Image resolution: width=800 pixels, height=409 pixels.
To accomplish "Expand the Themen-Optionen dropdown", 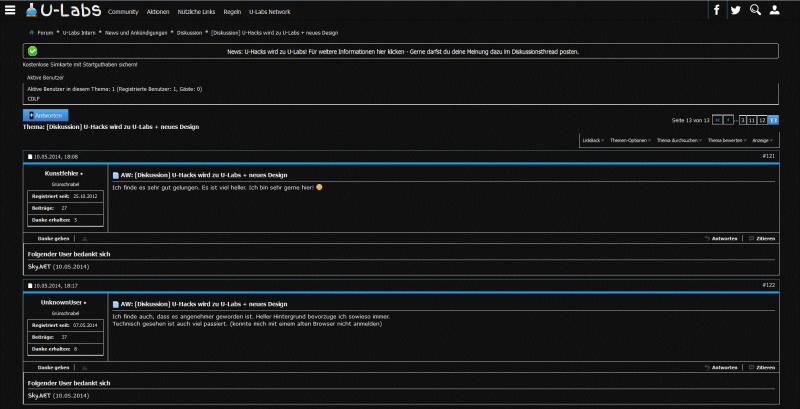I will 629,140.
